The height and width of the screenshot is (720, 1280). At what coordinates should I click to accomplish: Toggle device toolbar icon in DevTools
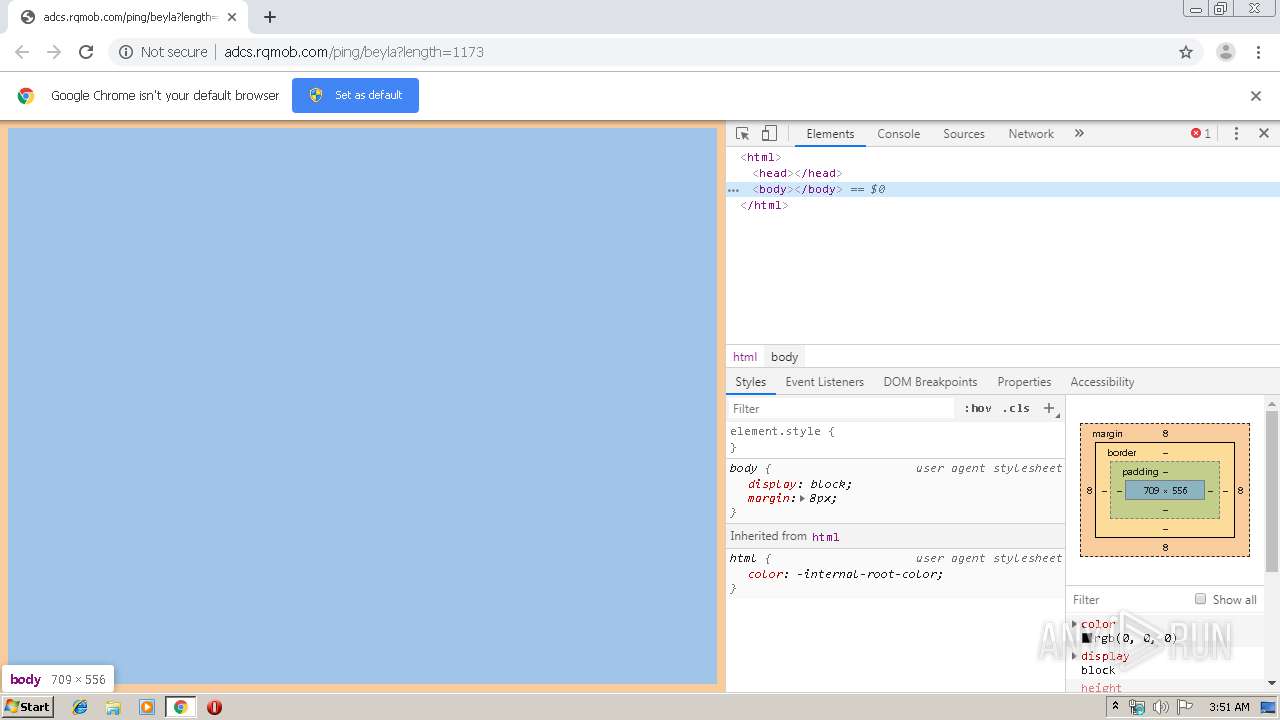click(769, 134)
